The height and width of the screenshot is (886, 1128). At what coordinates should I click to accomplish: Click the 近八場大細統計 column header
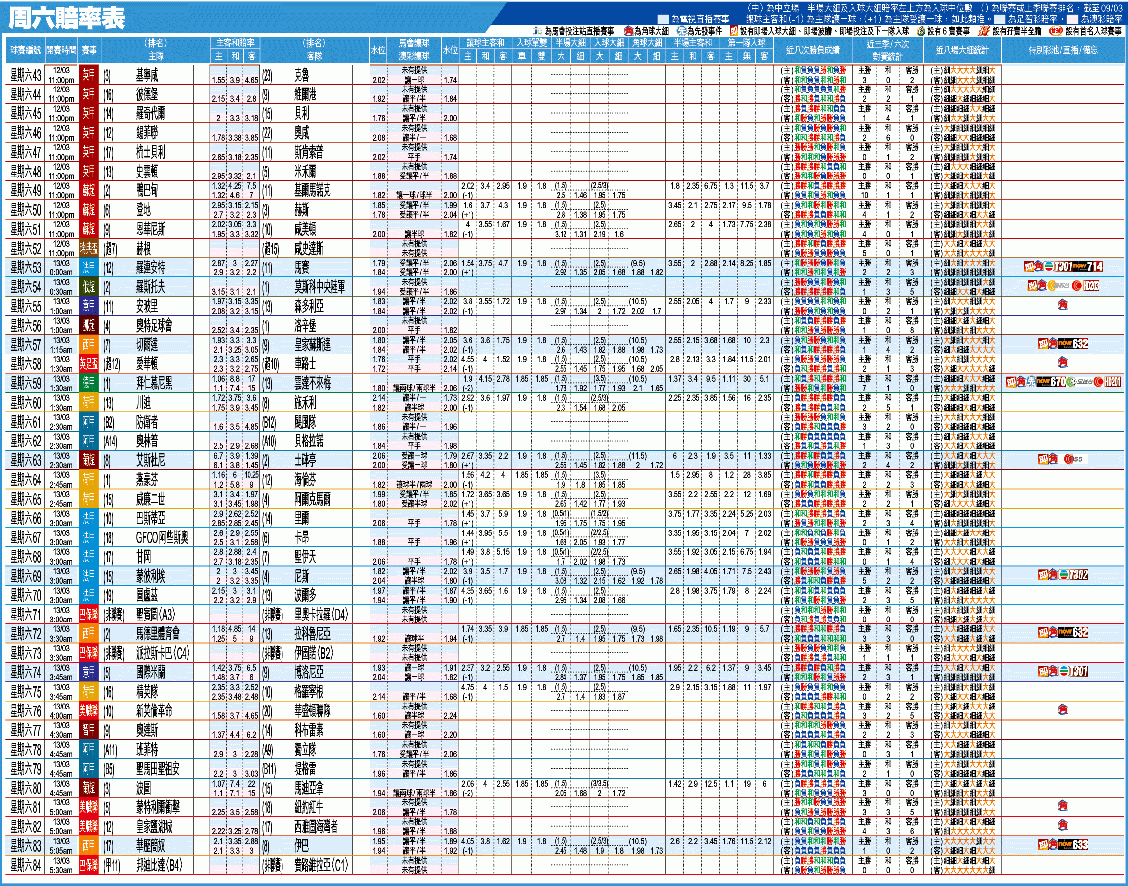[x=963, y=50]
